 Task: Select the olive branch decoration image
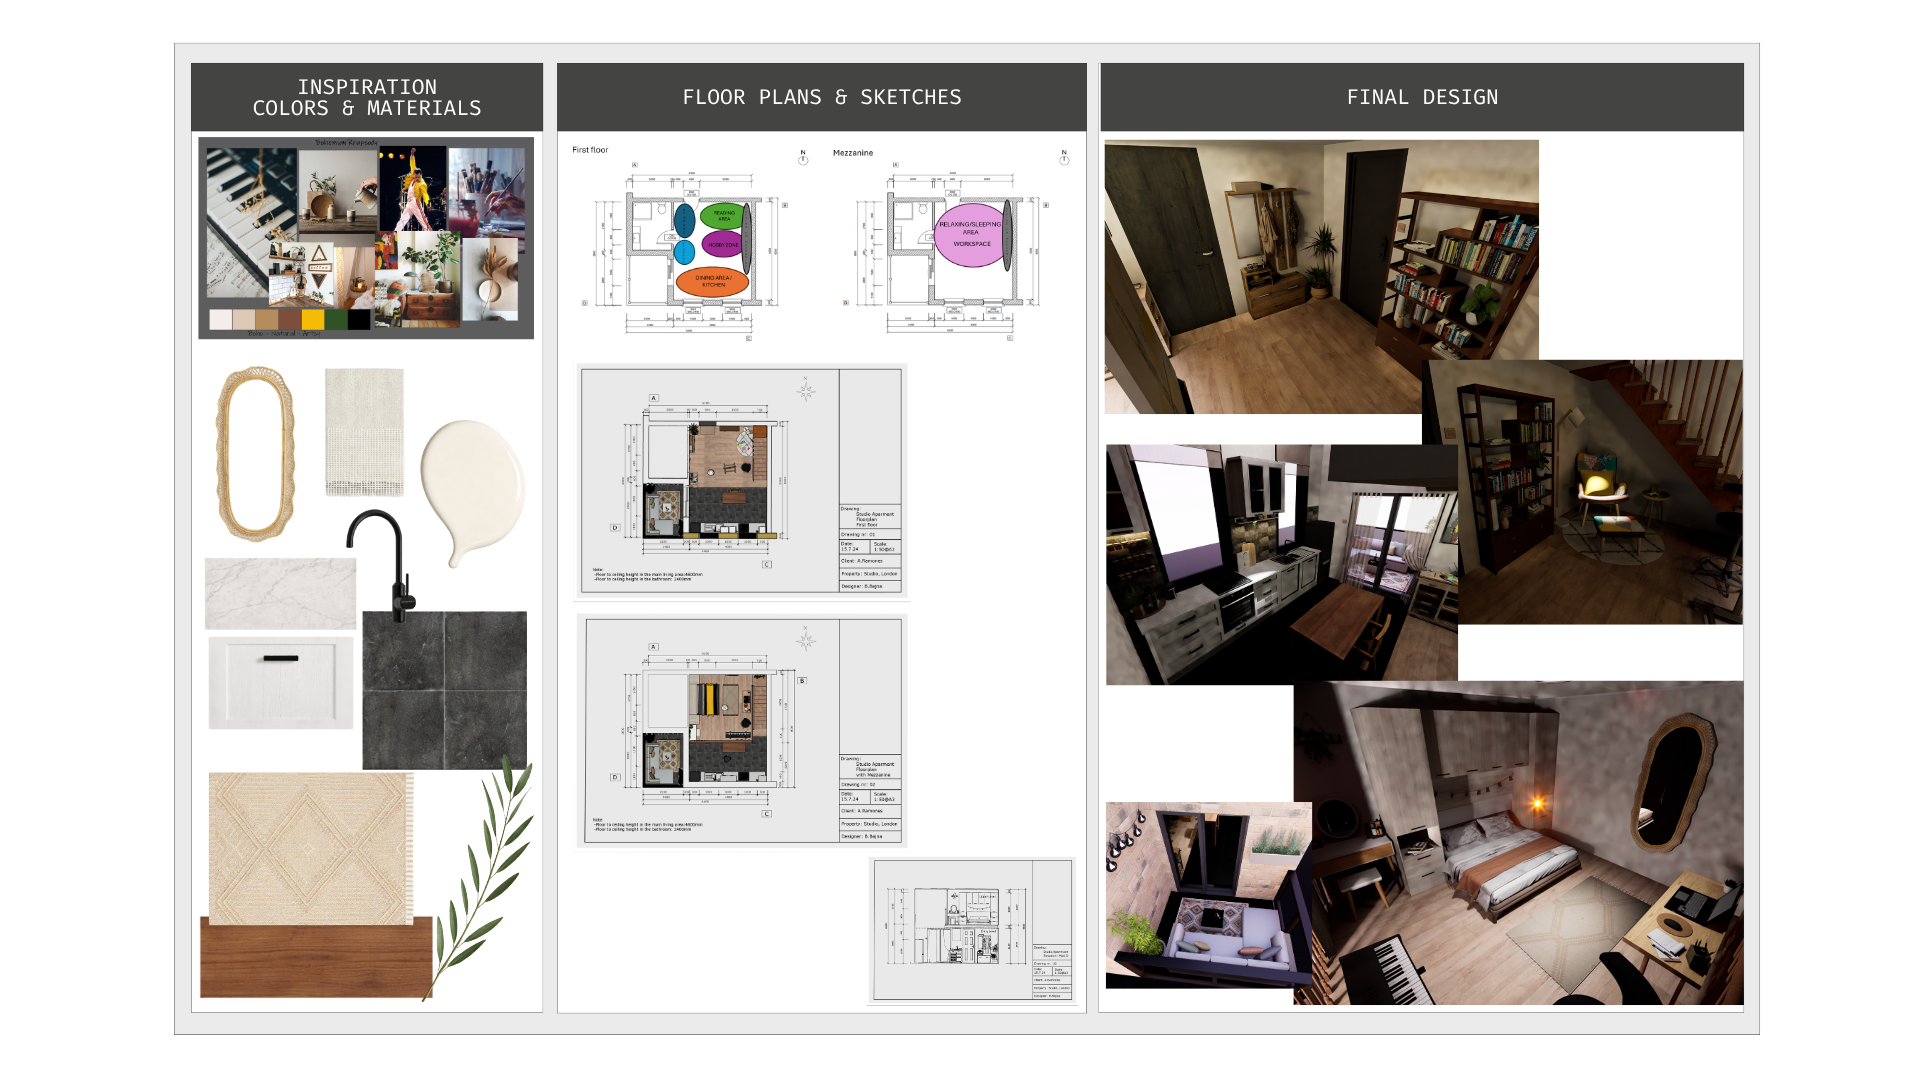coord(479,877)
